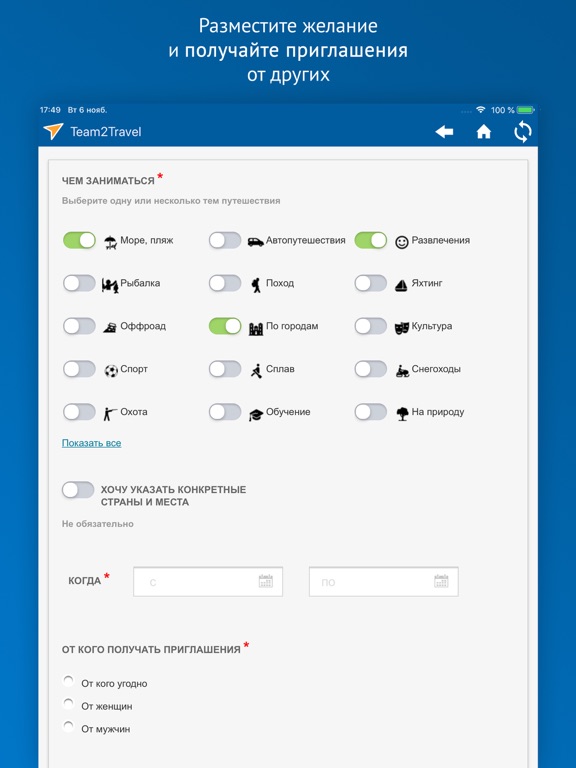Click the Выберите одну или несколько тем hint
The width and height of the screenshot is (576, 768).
[x=171, y=201]
